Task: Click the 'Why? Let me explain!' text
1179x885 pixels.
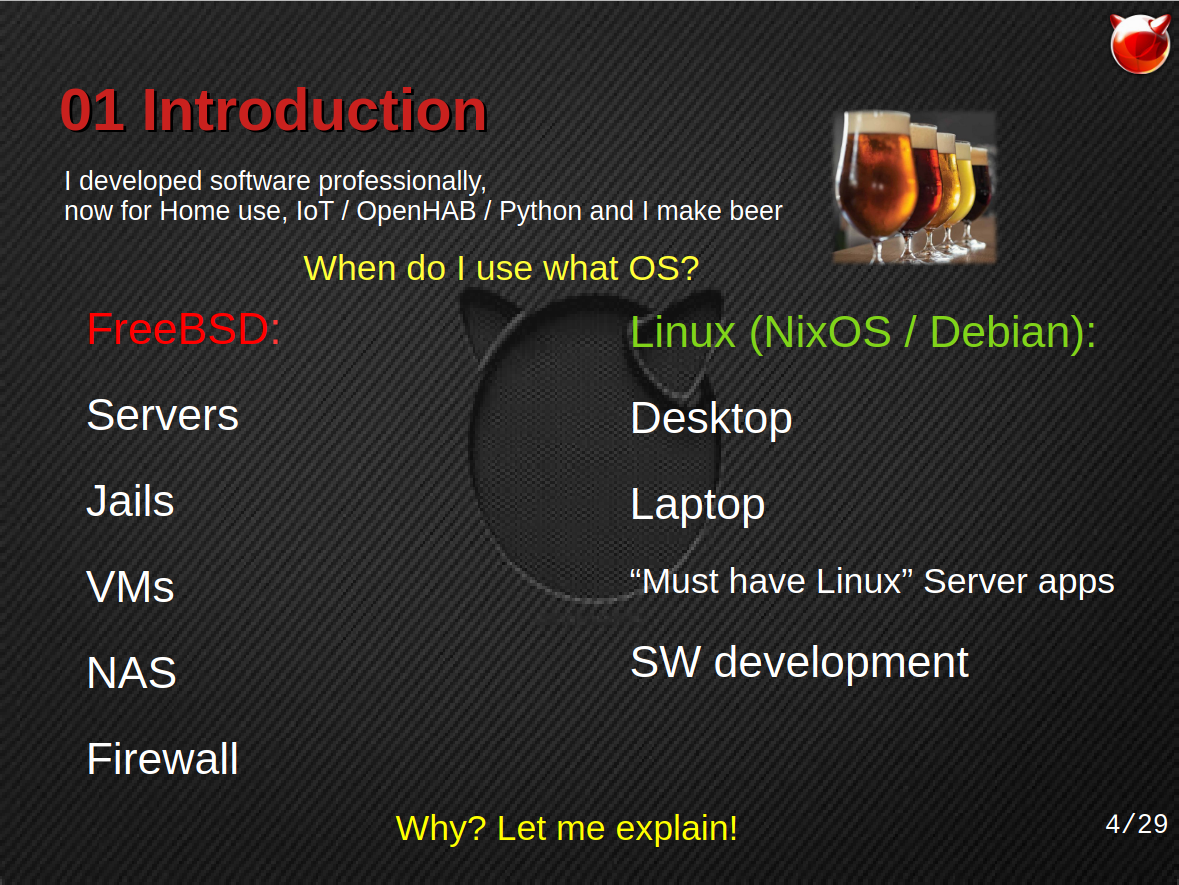Action: click(566, 828)
